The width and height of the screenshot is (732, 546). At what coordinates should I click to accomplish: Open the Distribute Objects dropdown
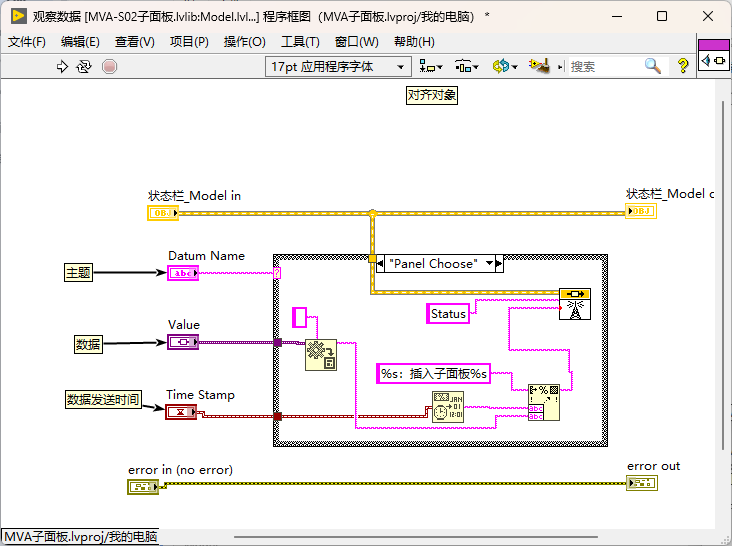point(467,67)
